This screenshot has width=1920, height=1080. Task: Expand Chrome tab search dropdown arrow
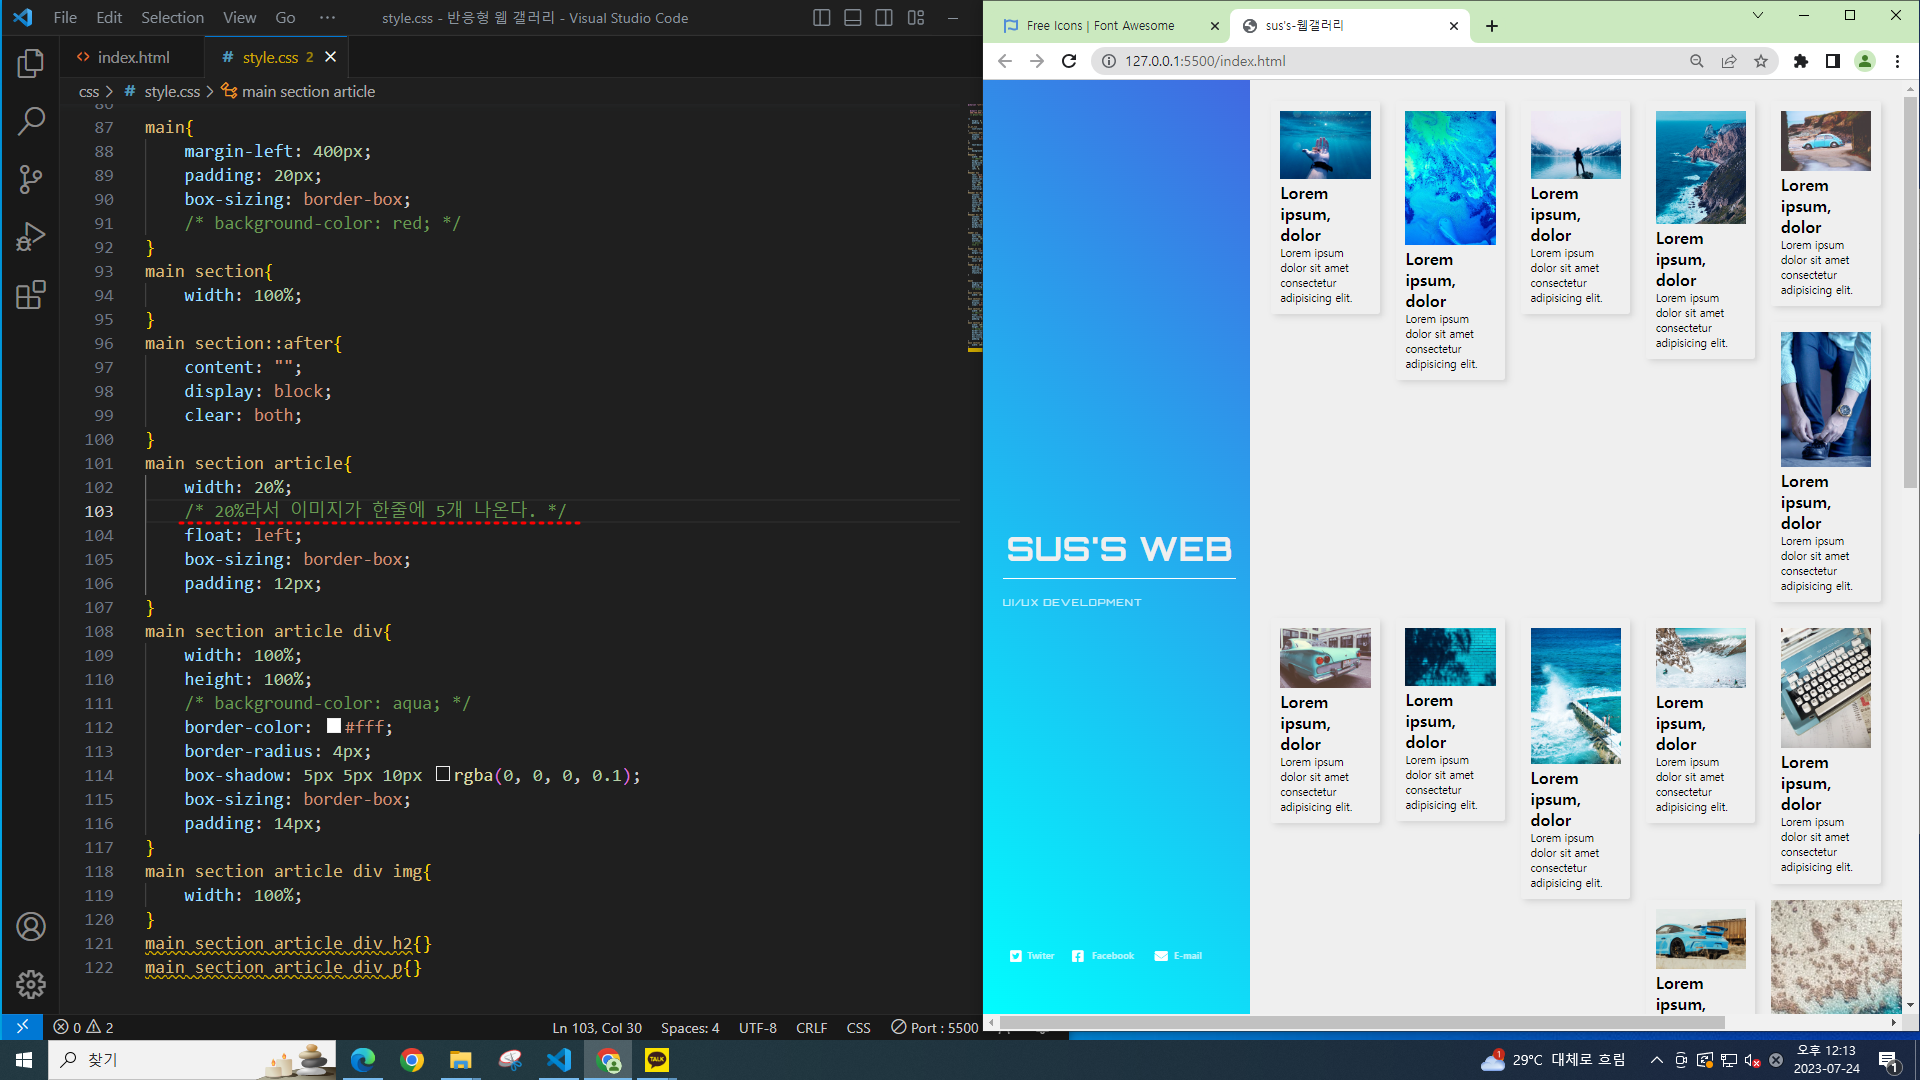pos(1757,15)
